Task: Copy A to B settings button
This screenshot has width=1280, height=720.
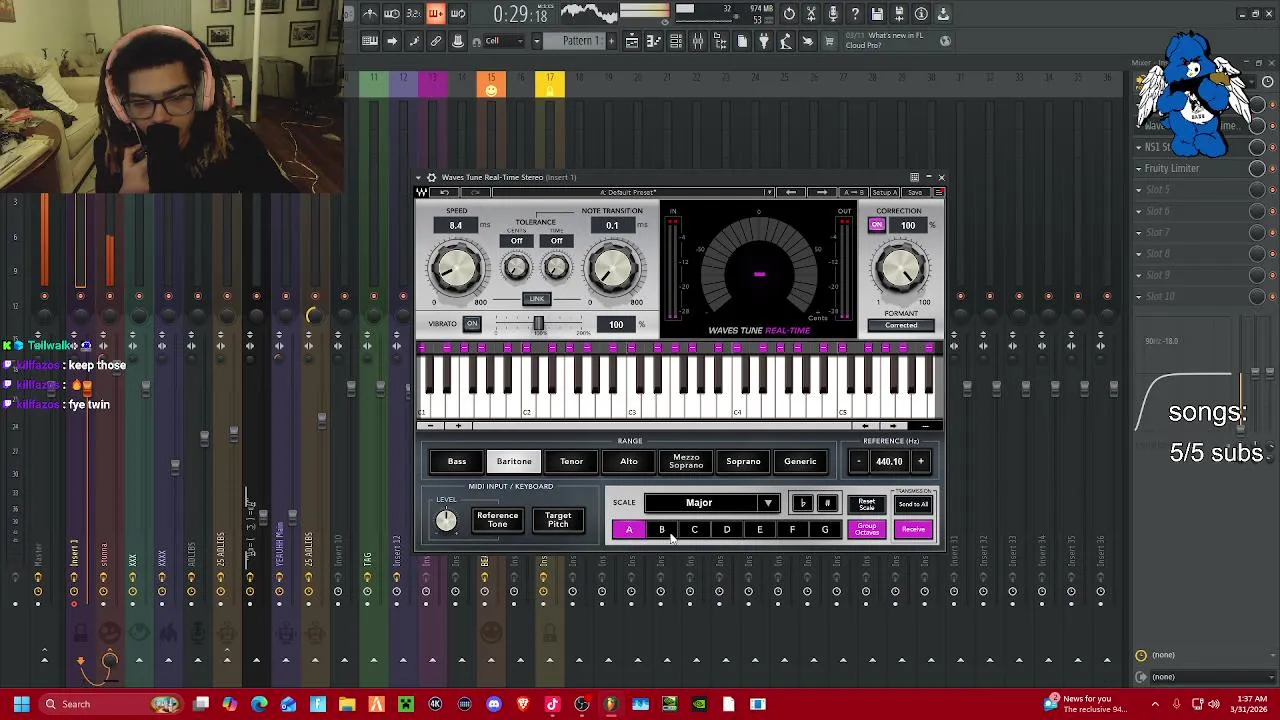Action: (854, 192)
